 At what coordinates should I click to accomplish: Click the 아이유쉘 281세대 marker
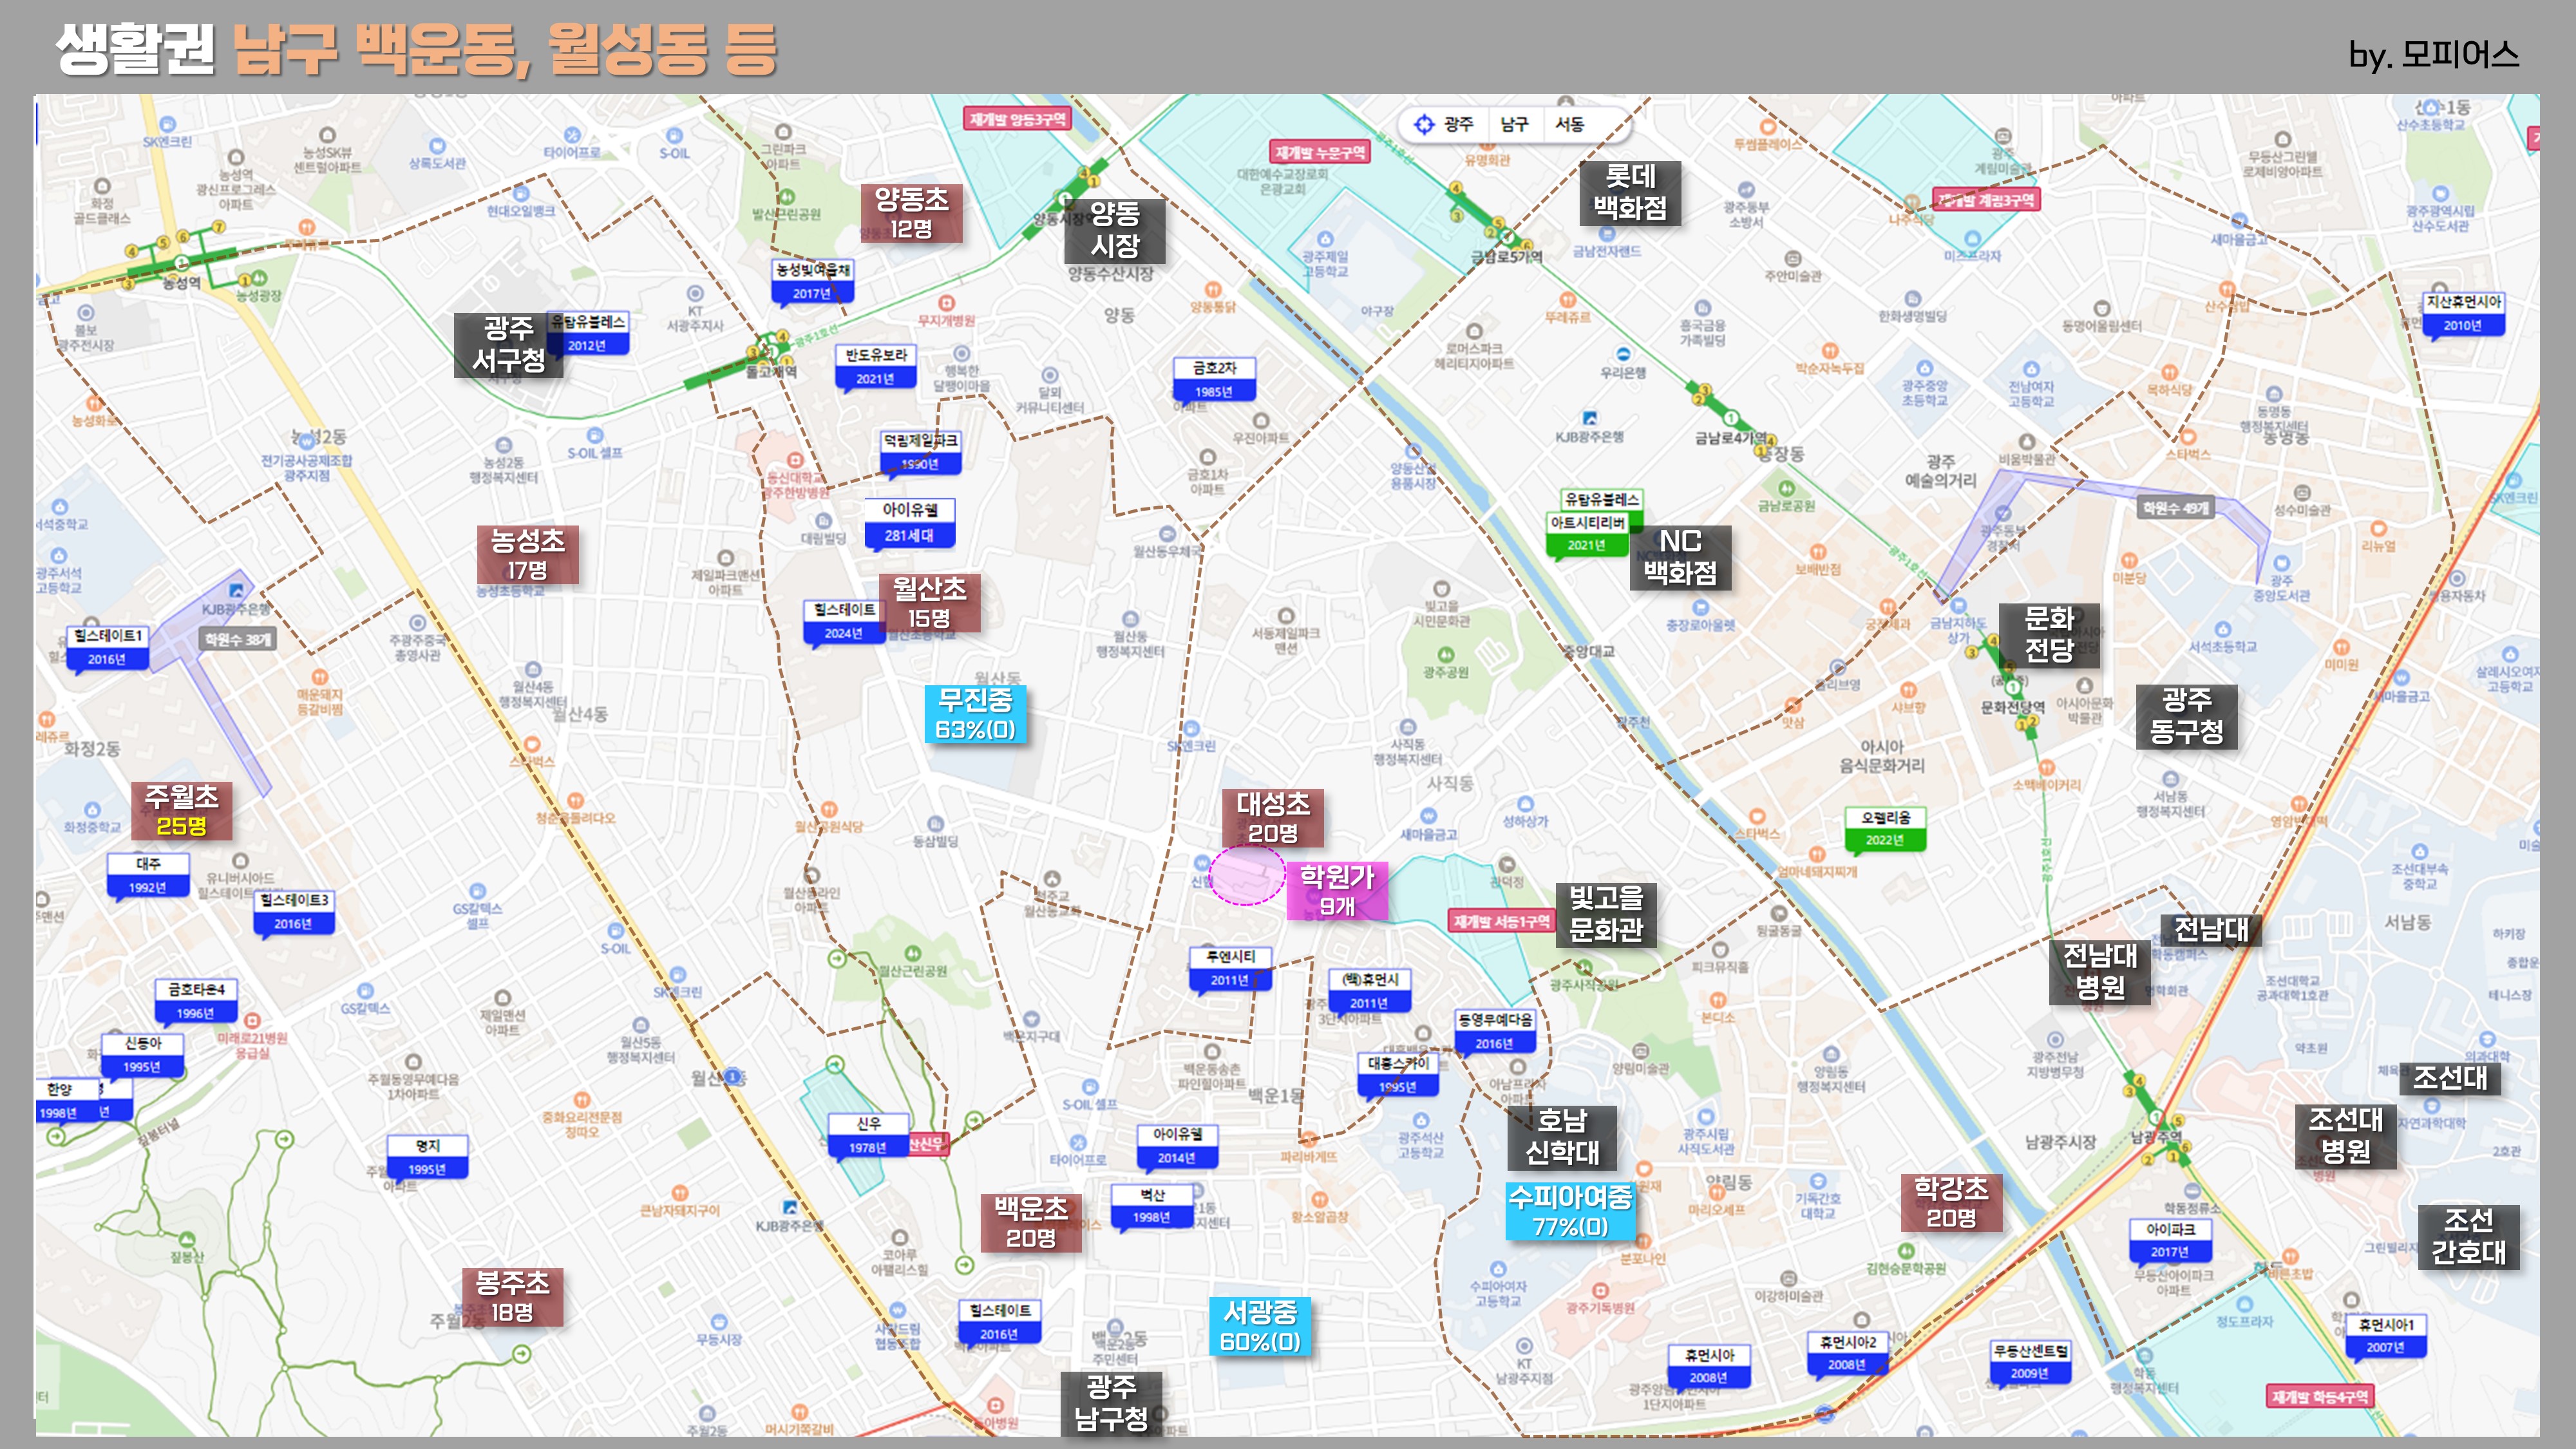909,522
